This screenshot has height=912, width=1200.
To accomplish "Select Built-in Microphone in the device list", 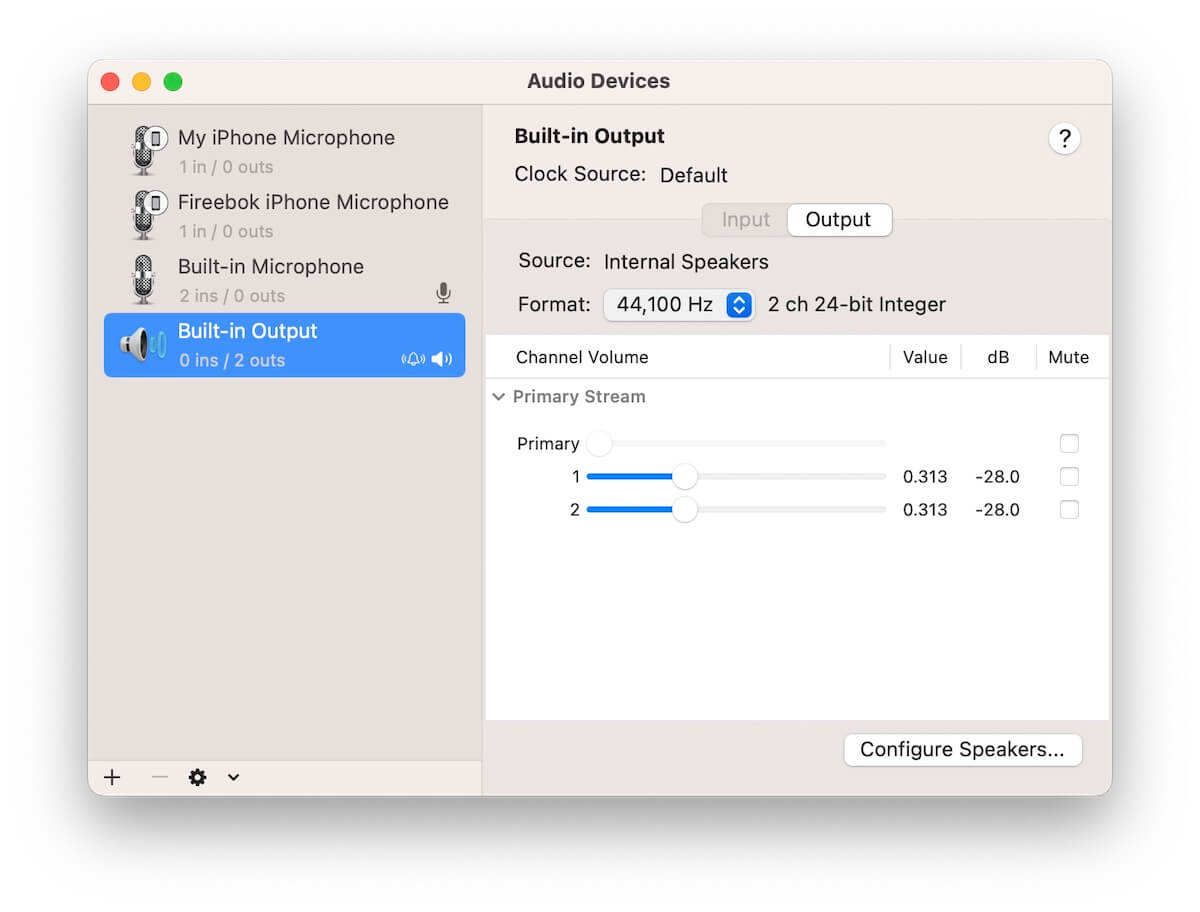I will [270, 267].
